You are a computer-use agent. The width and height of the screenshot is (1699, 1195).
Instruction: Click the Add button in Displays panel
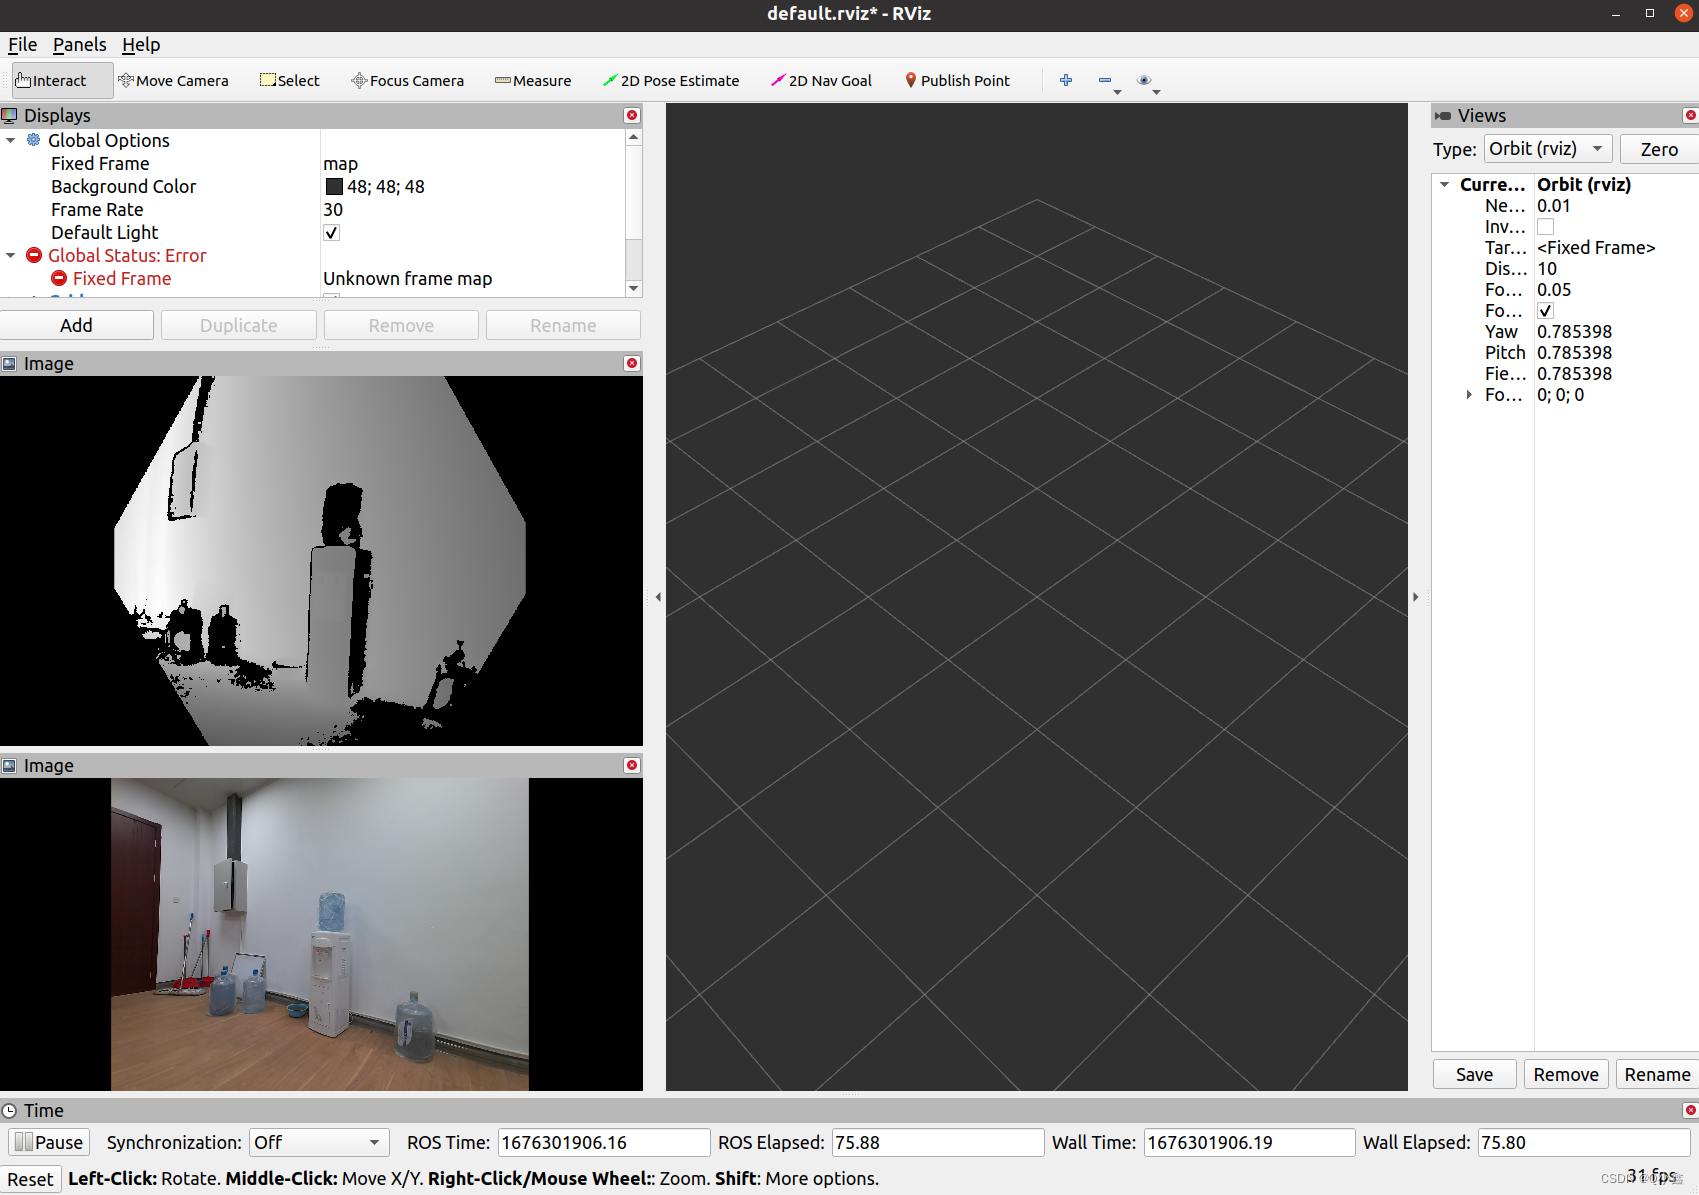(x=76, y=325)
